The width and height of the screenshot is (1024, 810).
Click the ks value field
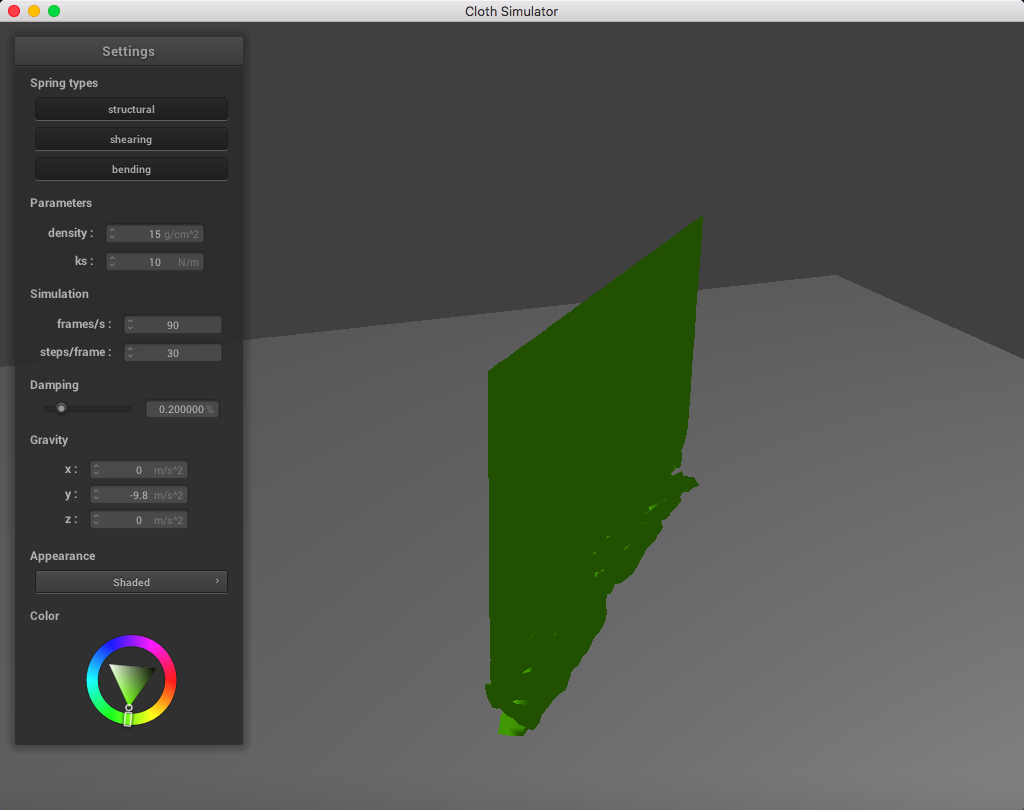click(x=155, y=262)
